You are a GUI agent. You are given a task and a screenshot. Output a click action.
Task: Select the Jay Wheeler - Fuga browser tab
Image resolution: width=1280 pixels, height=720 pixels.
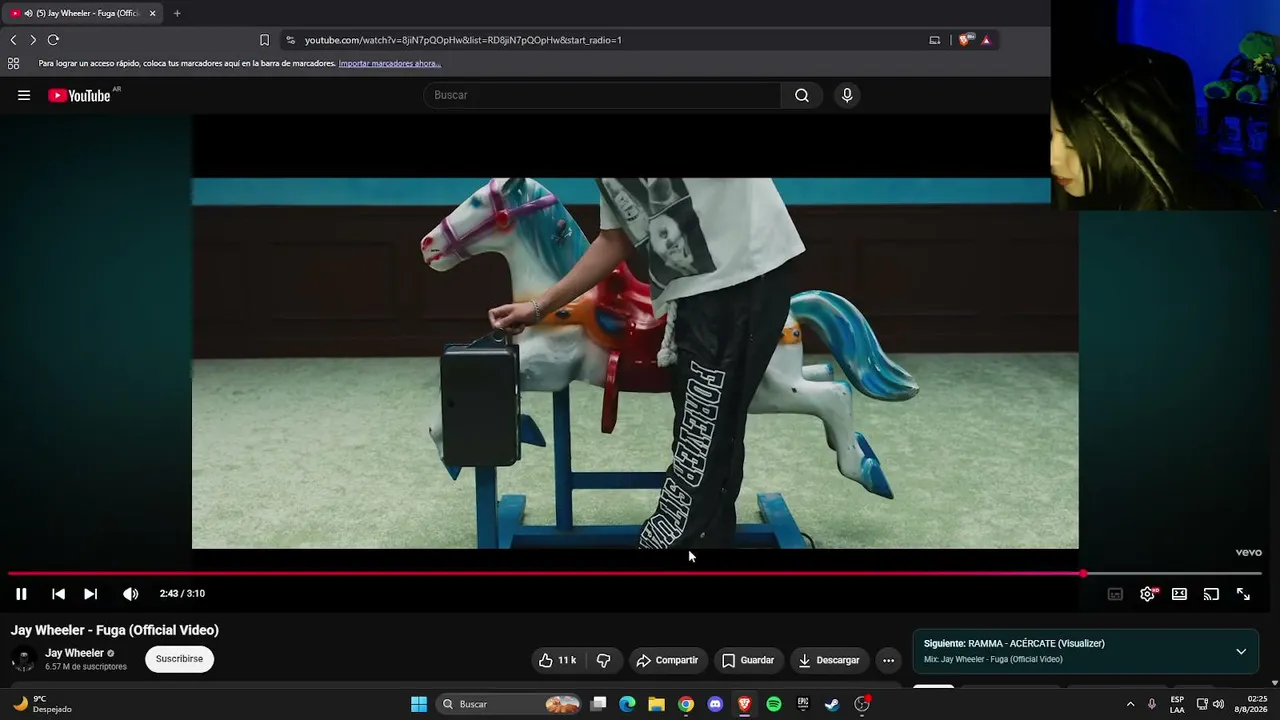82,13
